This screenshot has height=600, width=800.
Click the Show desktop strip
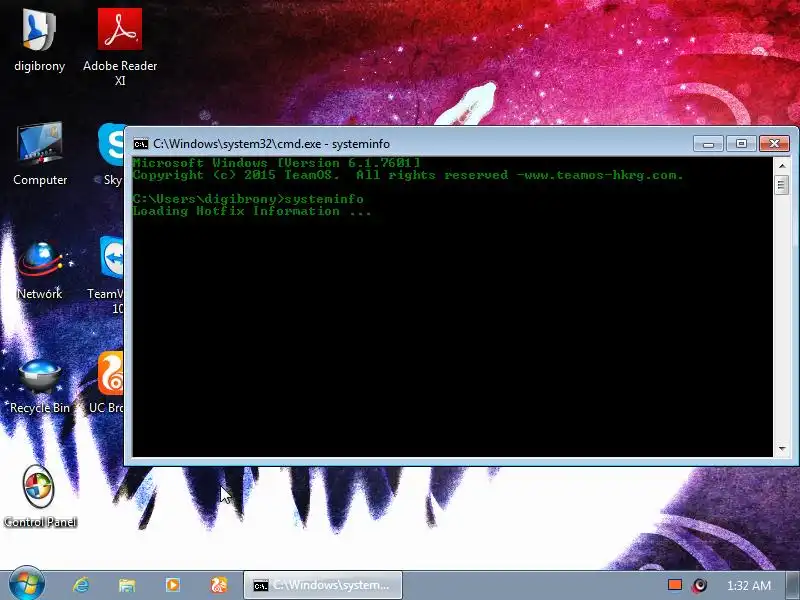pyautogui.click(x=792, y=585)
